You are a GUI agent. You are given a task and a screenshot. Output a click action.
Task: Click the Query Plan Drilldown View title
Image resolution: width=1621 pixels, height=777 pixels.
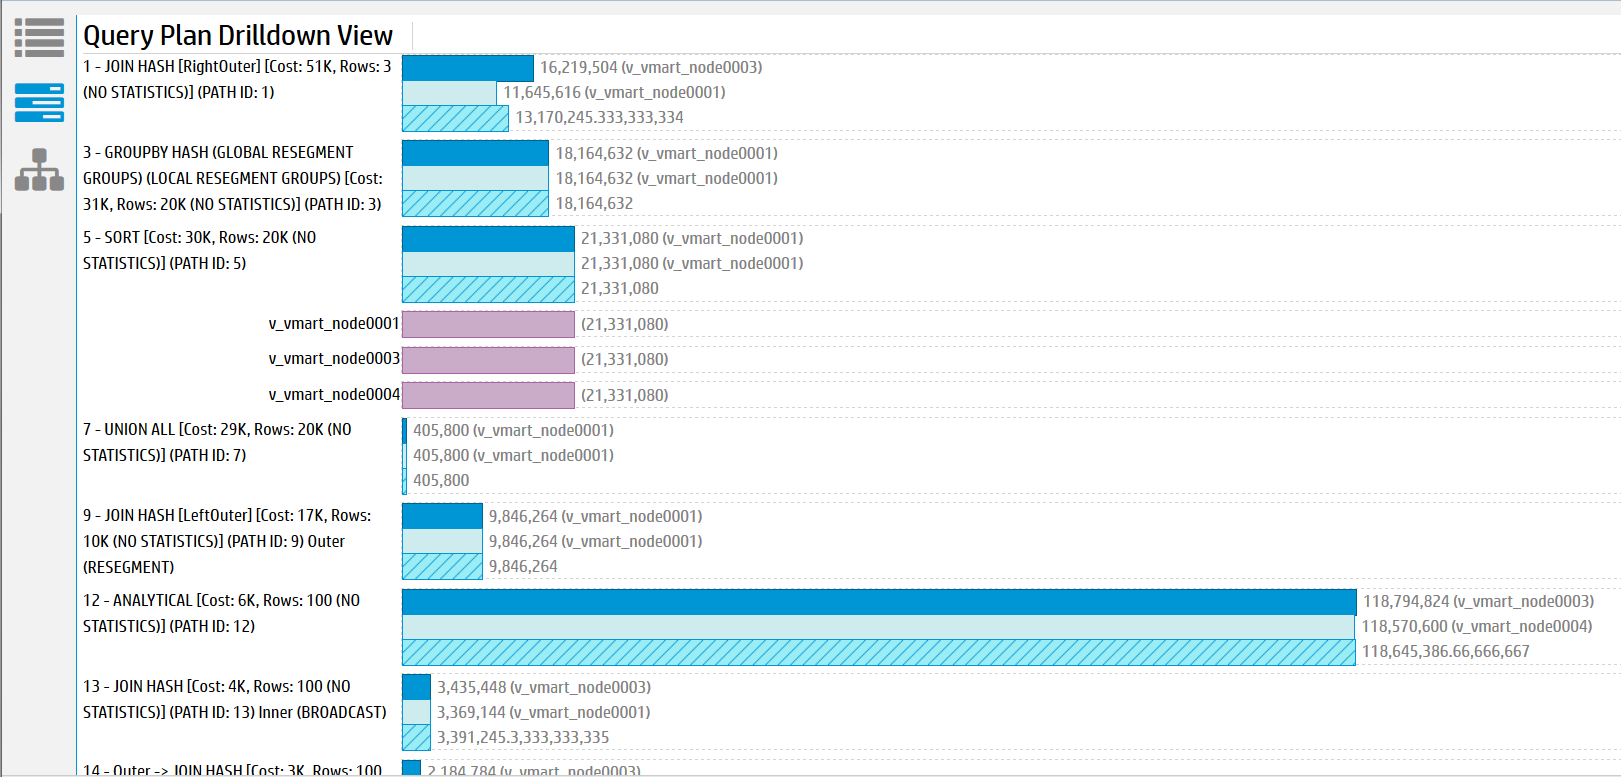pos(238,35)
